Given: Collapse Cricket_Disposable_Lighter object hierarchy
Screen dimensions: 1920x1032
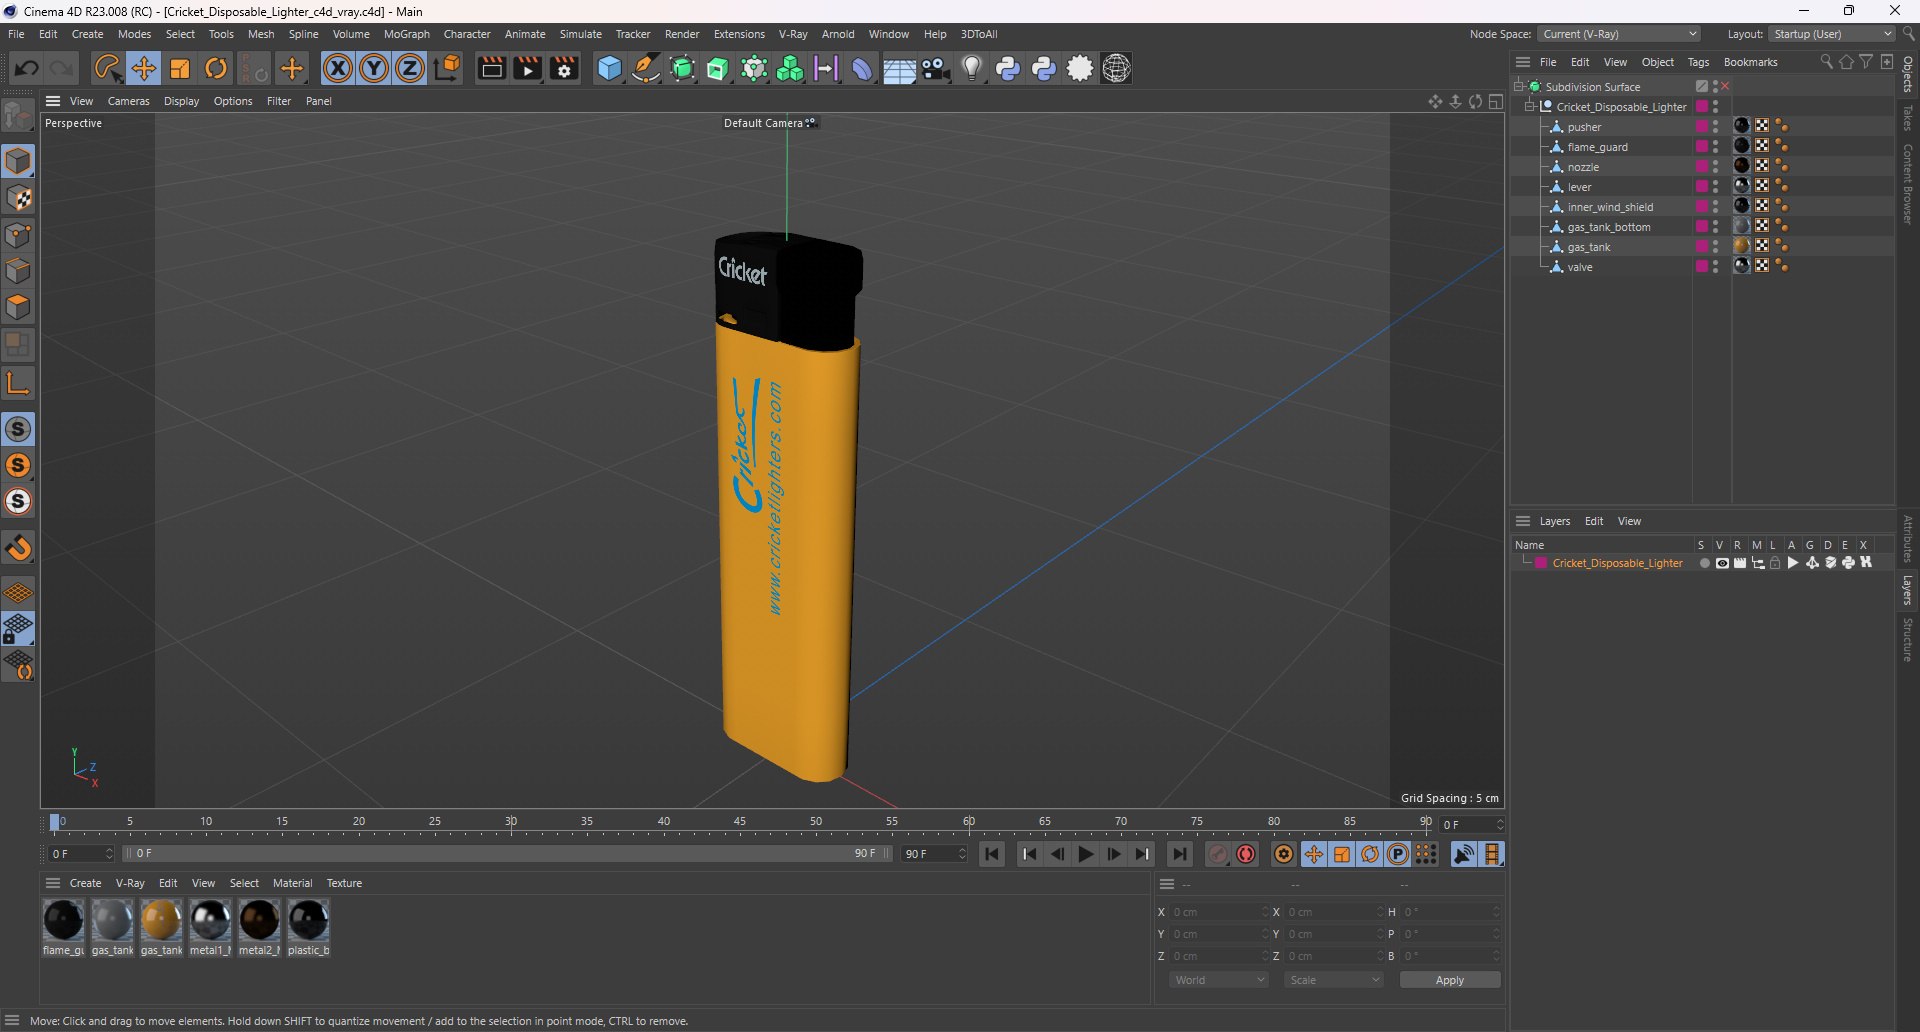Looking at the screenshot, I should tap(1529, 106).
